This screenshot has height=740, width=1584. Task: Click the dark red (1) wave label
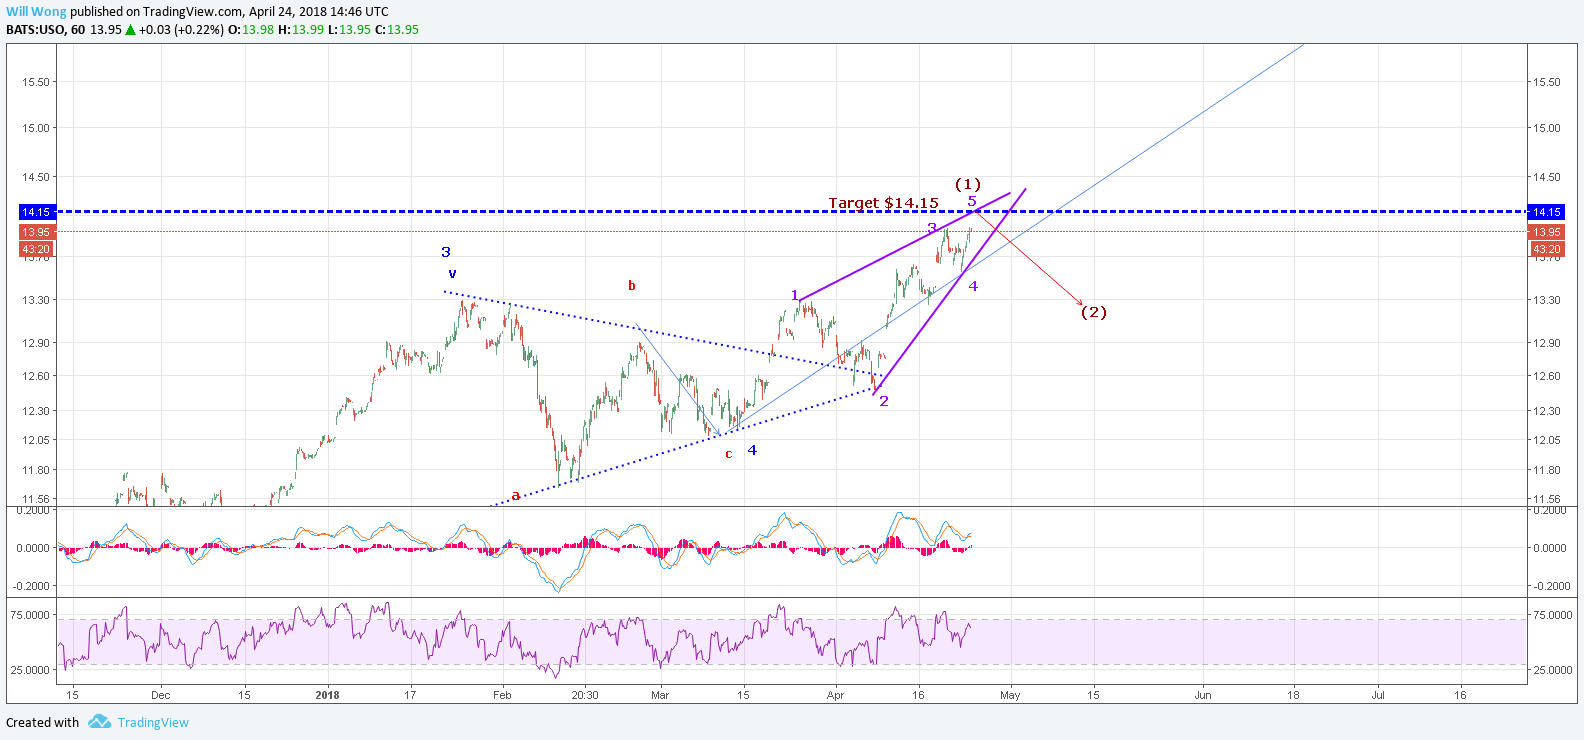[x=967, y=184]
